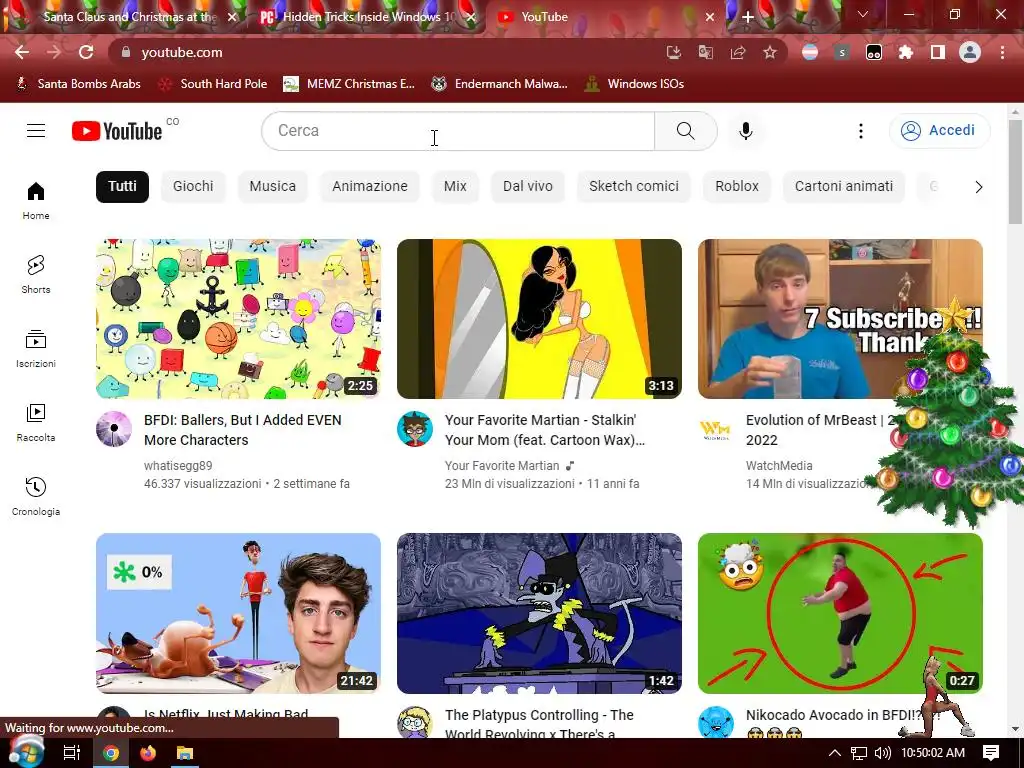Image resolution: width=1024 pixels, height=768 pixels.
Task: Click the install app icon in the address bar
Action: click(674, 52)
